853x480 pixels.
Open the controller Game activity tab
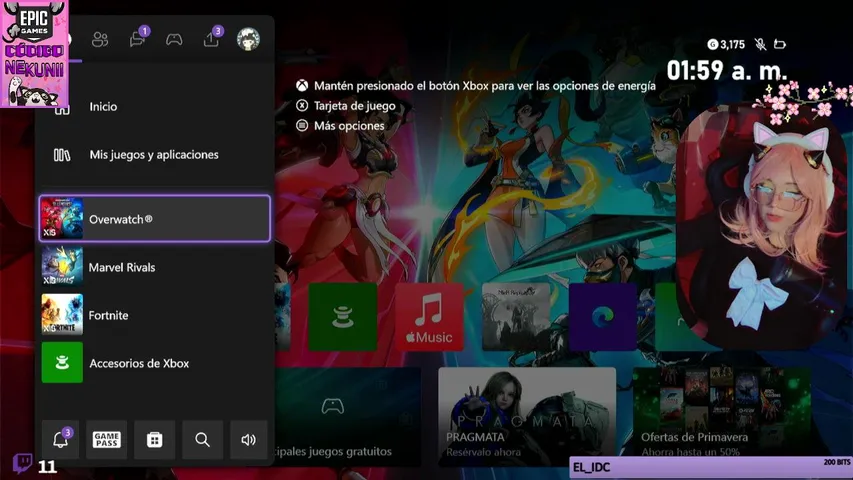tap(174, 39)
